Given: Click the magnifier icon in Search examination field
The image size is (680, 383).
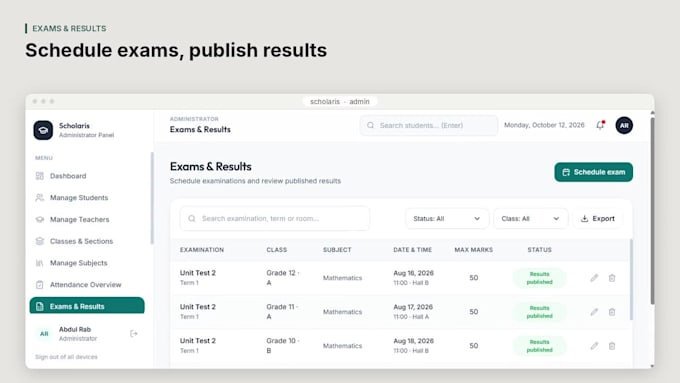Looking at the screenshot, I should pyautogui.click(x=192, y=218).
